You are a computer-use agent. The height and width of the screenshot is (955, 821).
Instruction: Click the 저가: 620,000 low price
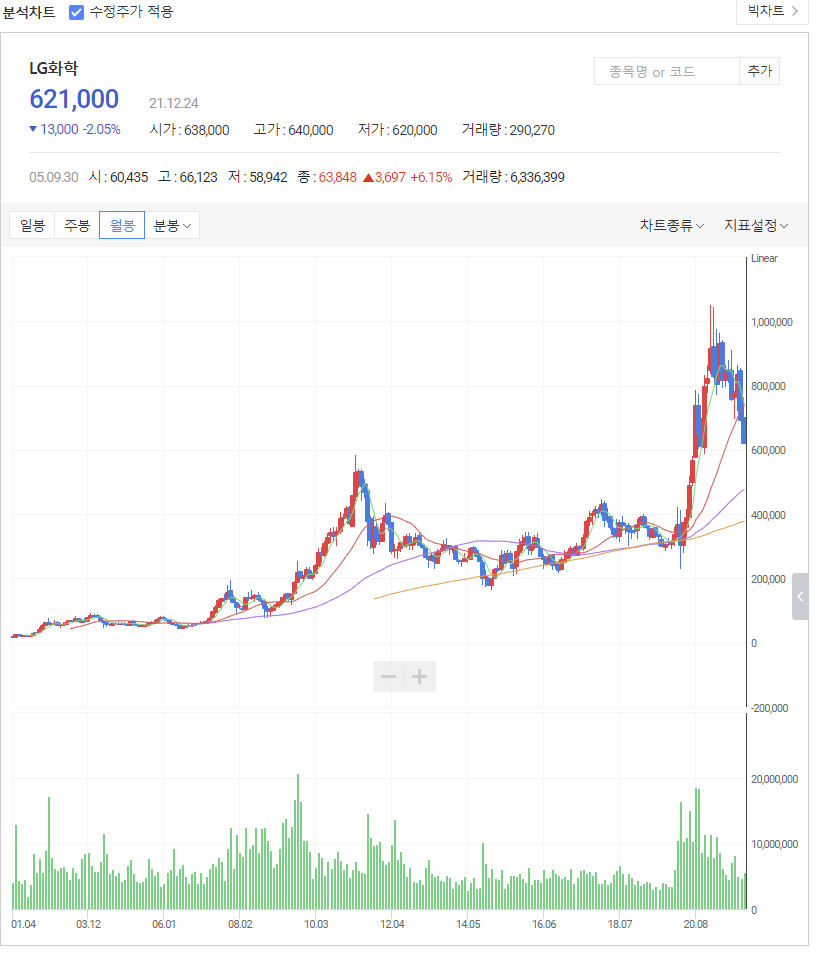click(398, 130)
